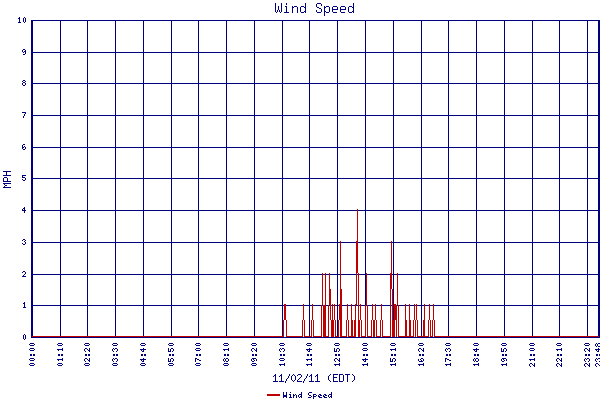This screenshot has width=600, height=400.
Task: Click the 03:30 time label
Action: click(116, 354)
